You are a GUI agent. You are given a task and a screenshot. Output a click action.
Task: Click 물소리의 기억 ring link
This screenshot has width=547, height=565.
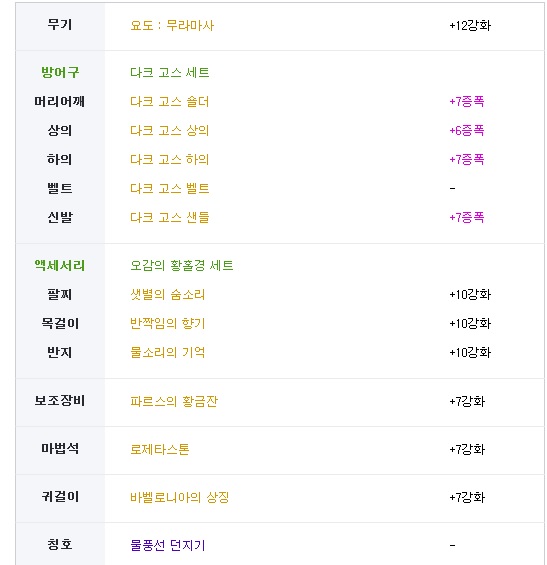168,352
